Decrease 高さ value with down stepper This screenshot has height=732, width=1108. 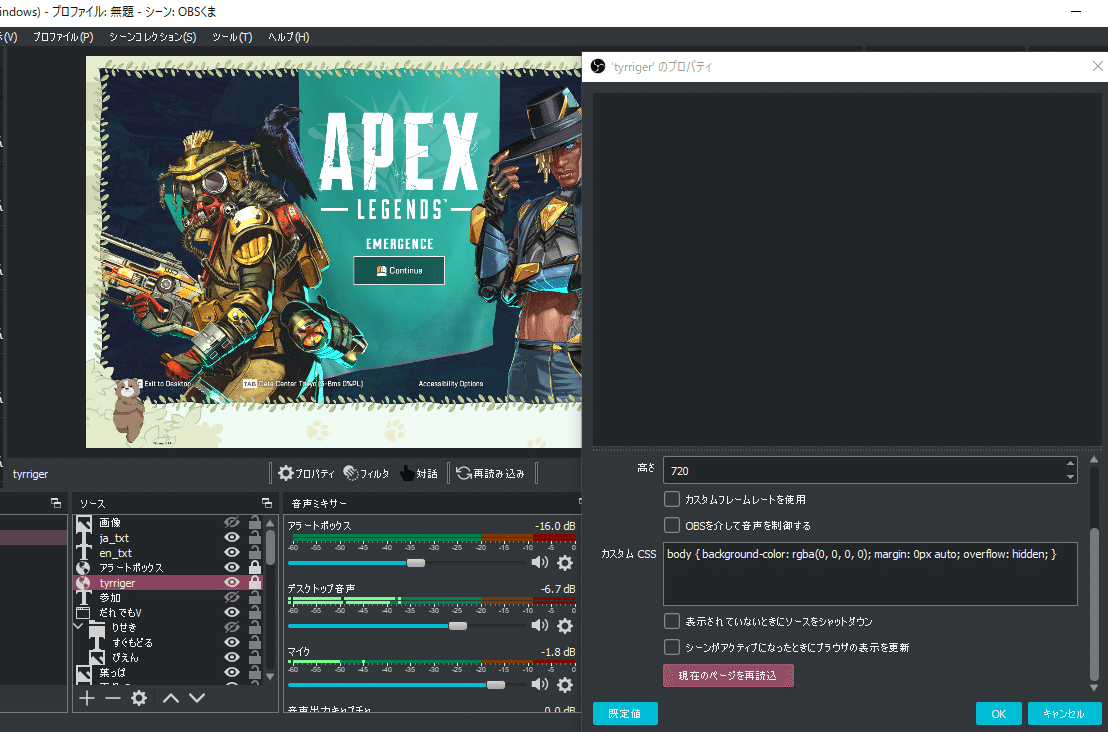(1071, 477)
